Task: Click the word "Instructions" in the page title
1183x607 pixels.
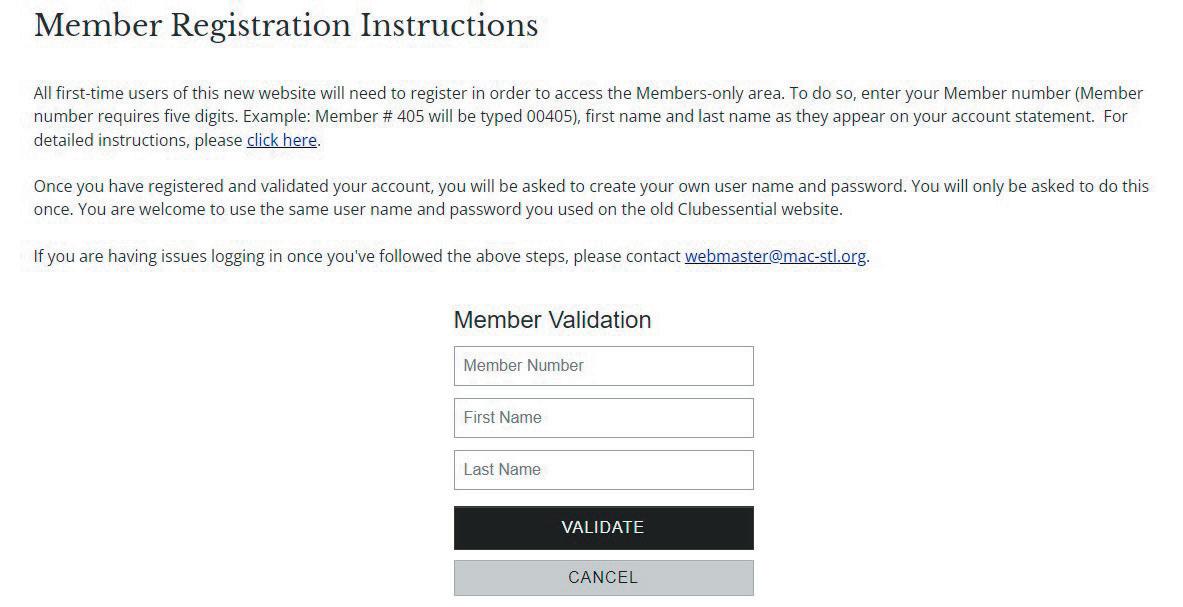Action: pos(449,26)
